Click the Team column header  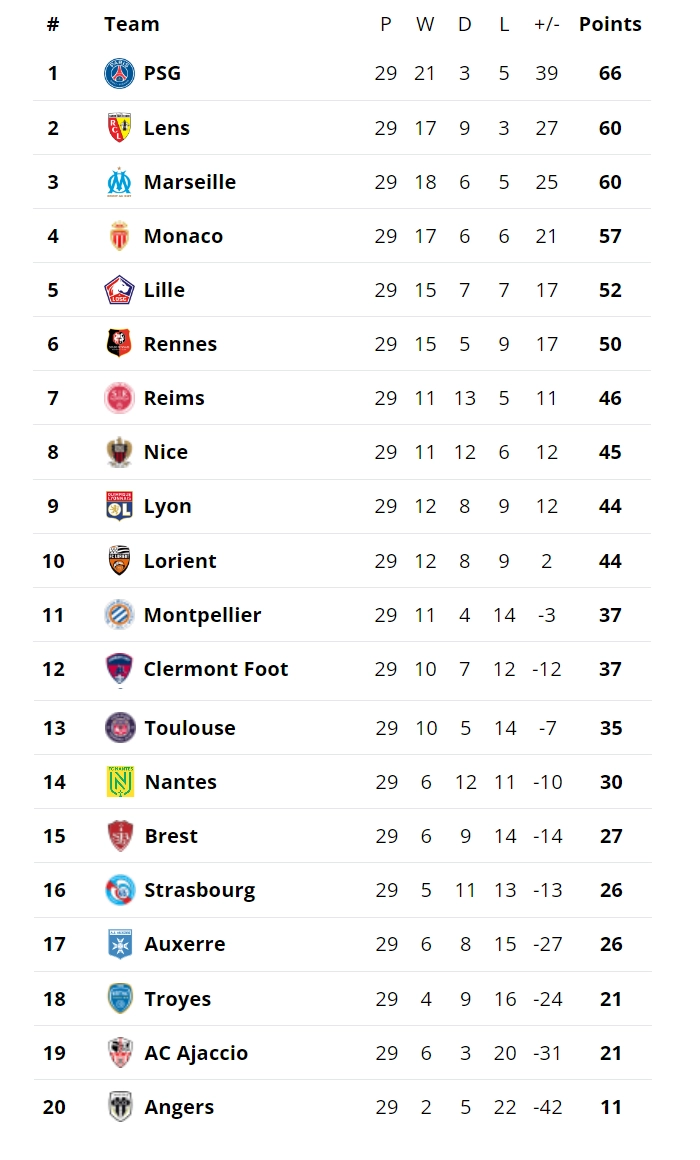[132, 24]
